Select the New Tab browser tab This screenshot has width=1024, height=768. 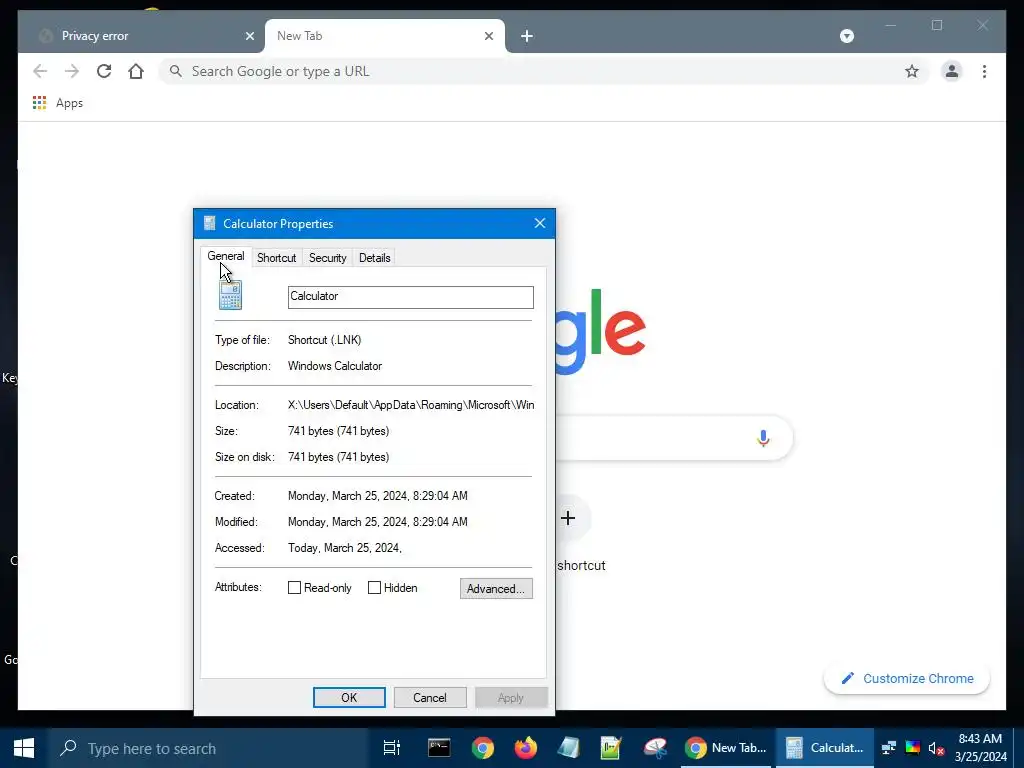pos(384,36)
